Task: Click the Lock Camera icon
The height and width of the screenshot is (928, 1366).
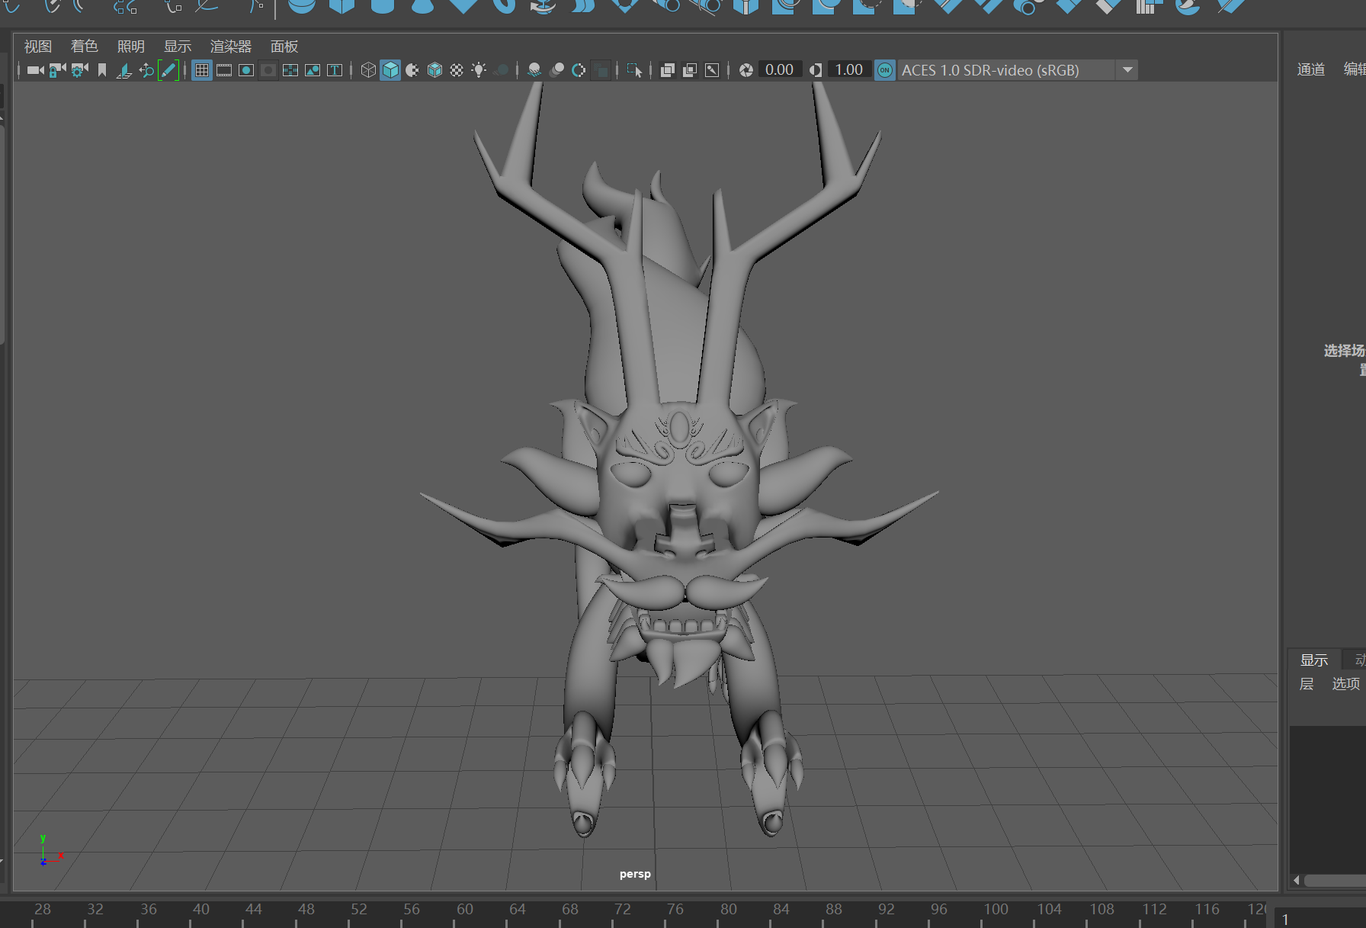Action: 57,70
